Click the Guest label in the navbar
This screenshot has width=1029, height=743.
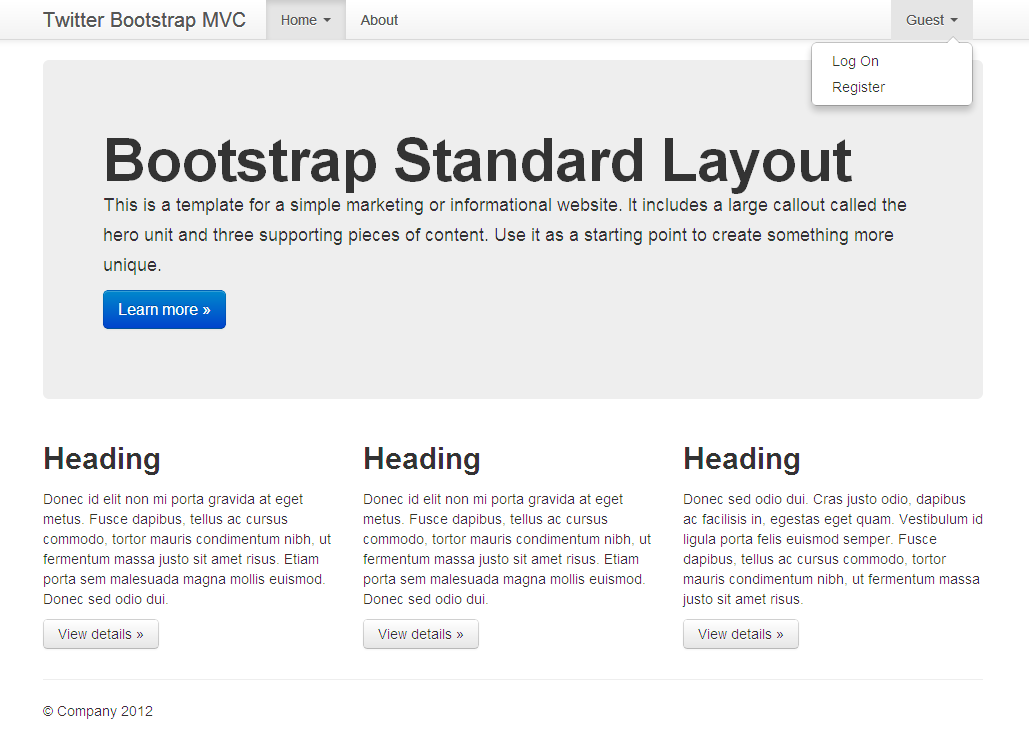coord(925,19)
